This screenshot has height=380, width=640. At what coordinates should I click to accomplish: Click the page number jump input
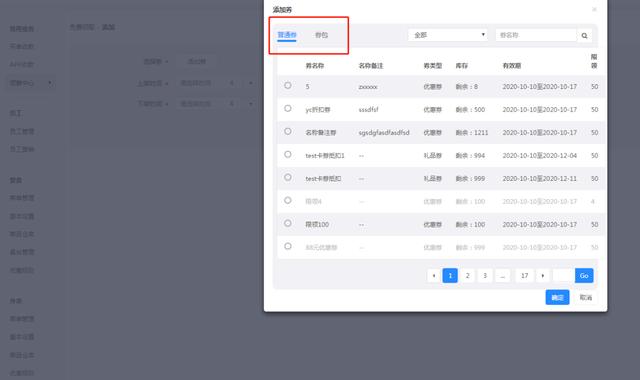tap(563, 276)
